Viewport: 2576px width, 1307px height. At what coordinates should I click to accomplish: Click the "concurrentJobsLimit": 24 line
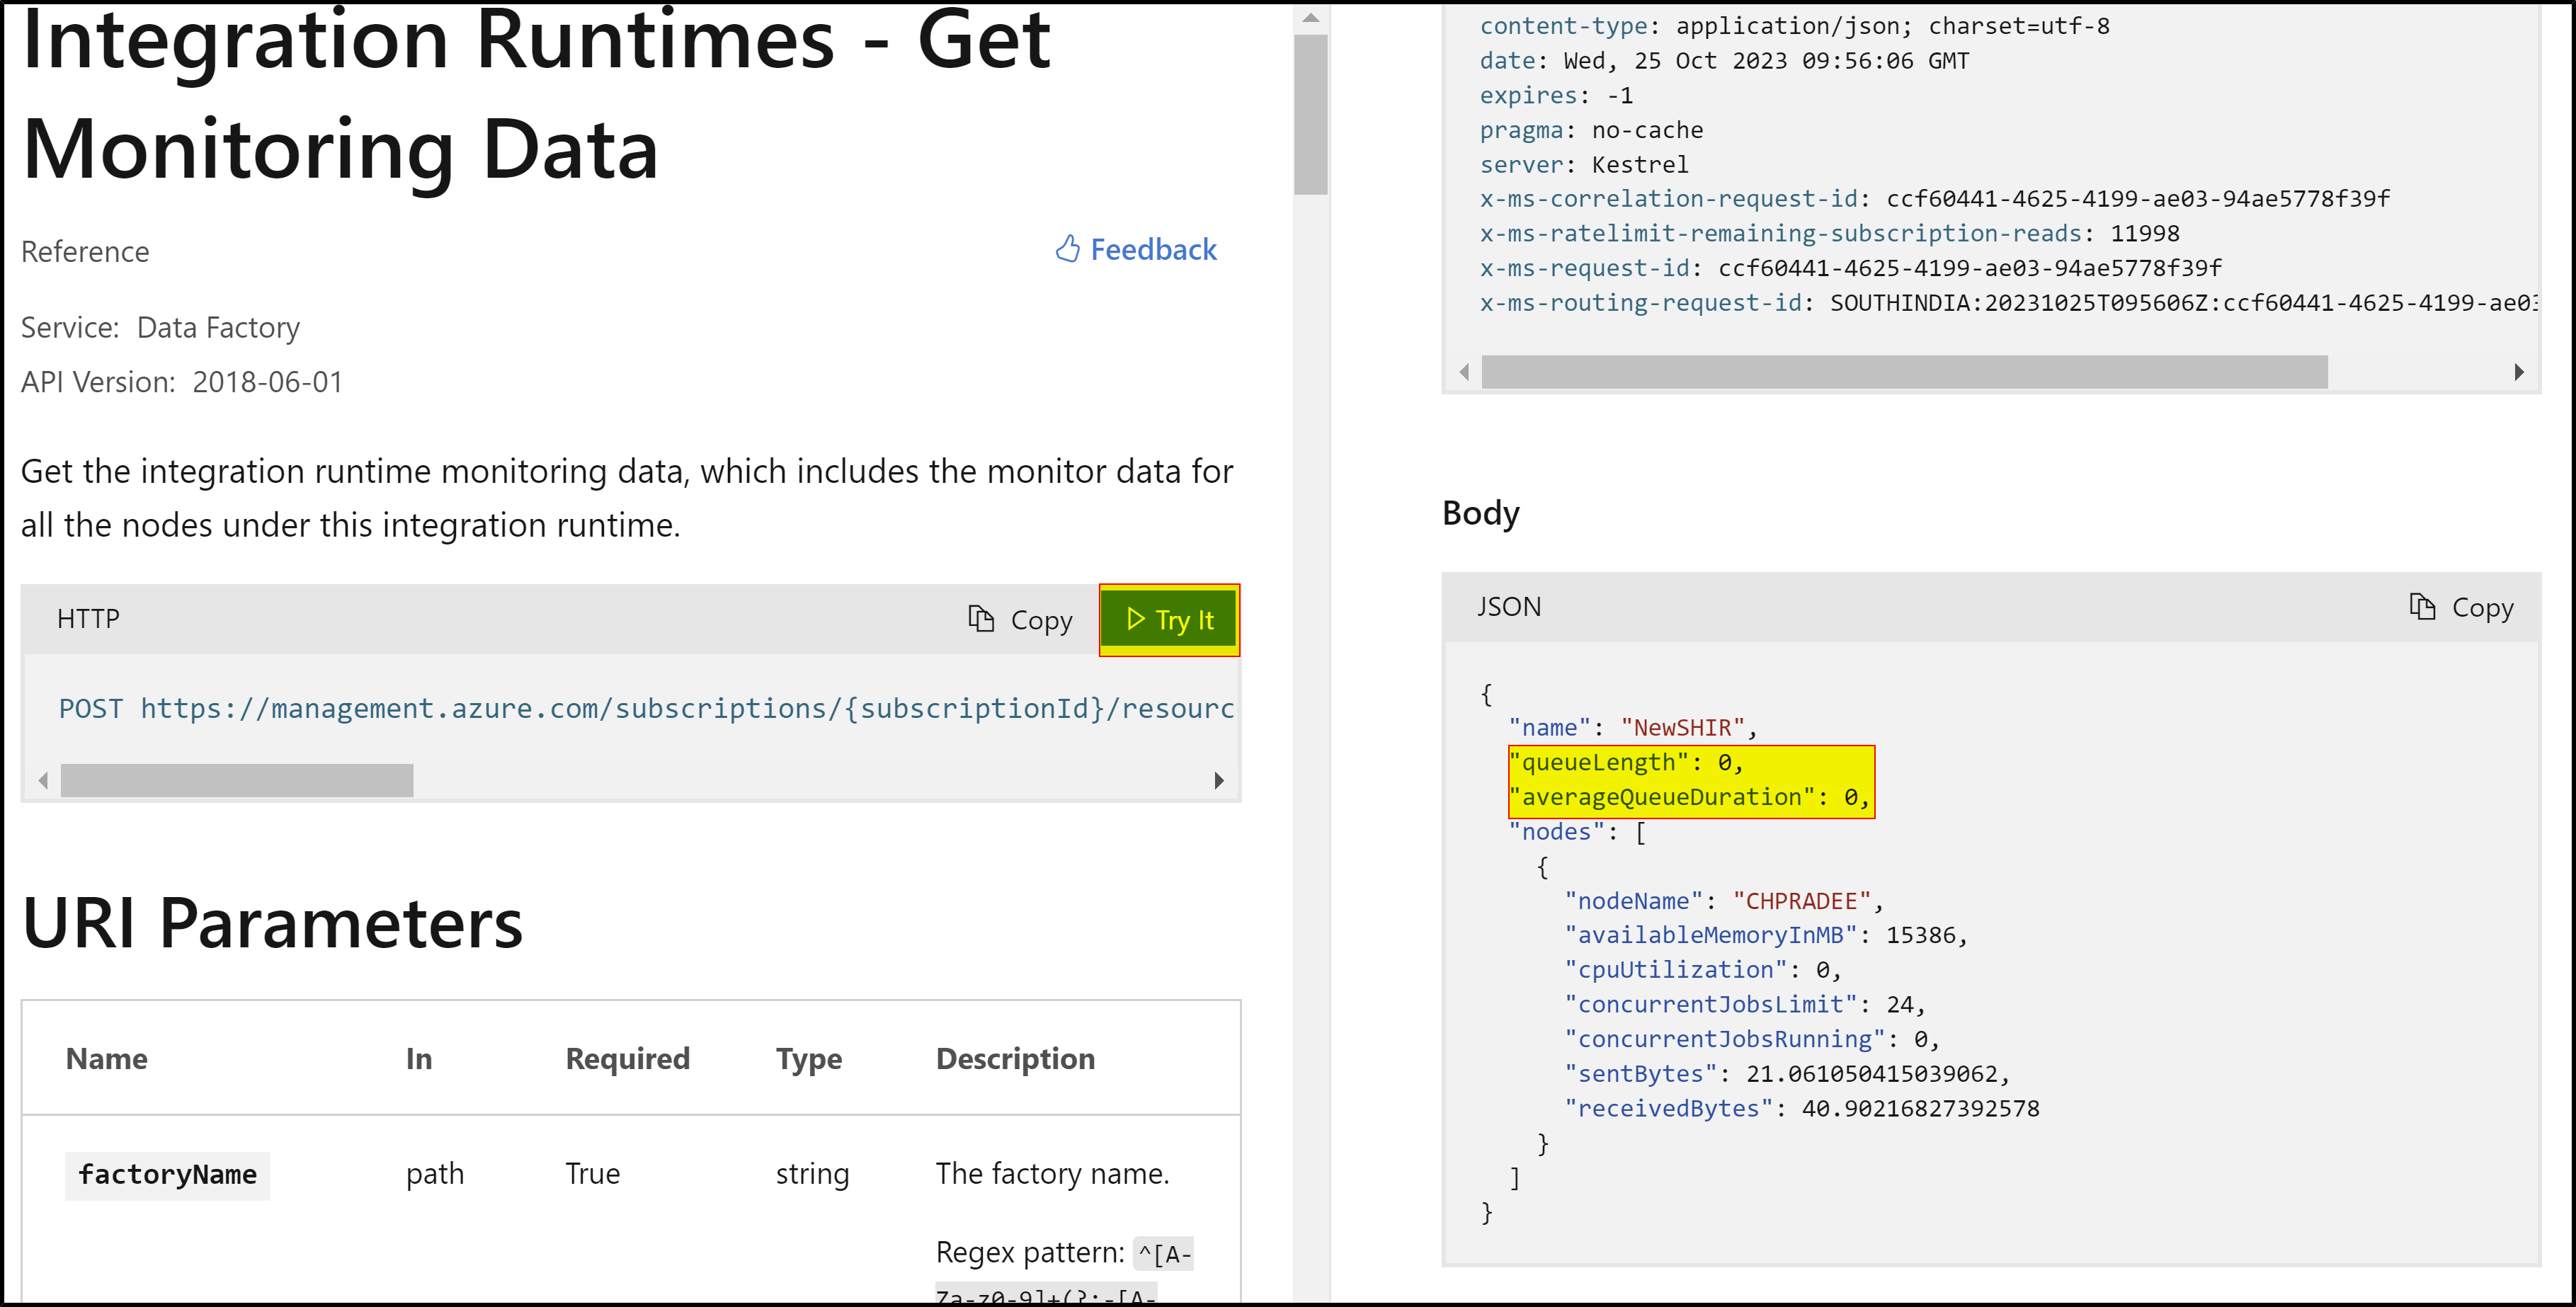coord(1745,1004)
